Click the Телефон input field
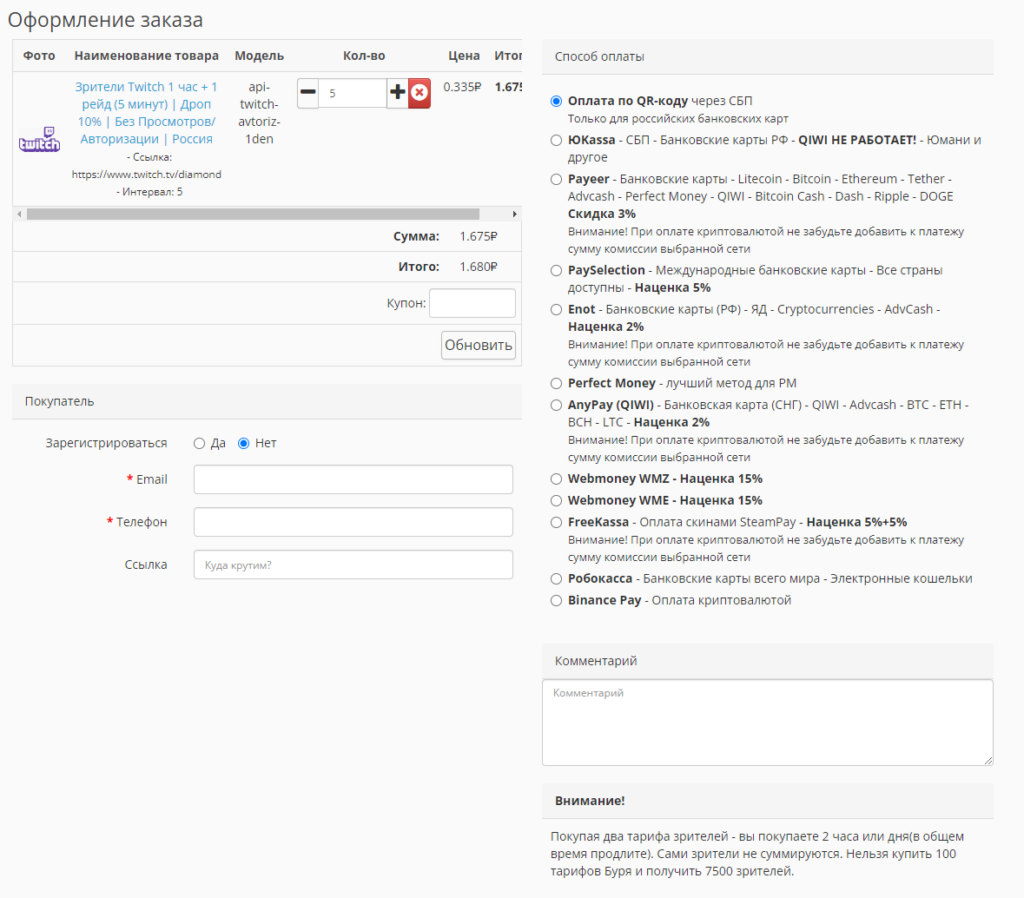The width and height of the screenshot is (1024, 898). pyautogui.click(x=353, y=522)
